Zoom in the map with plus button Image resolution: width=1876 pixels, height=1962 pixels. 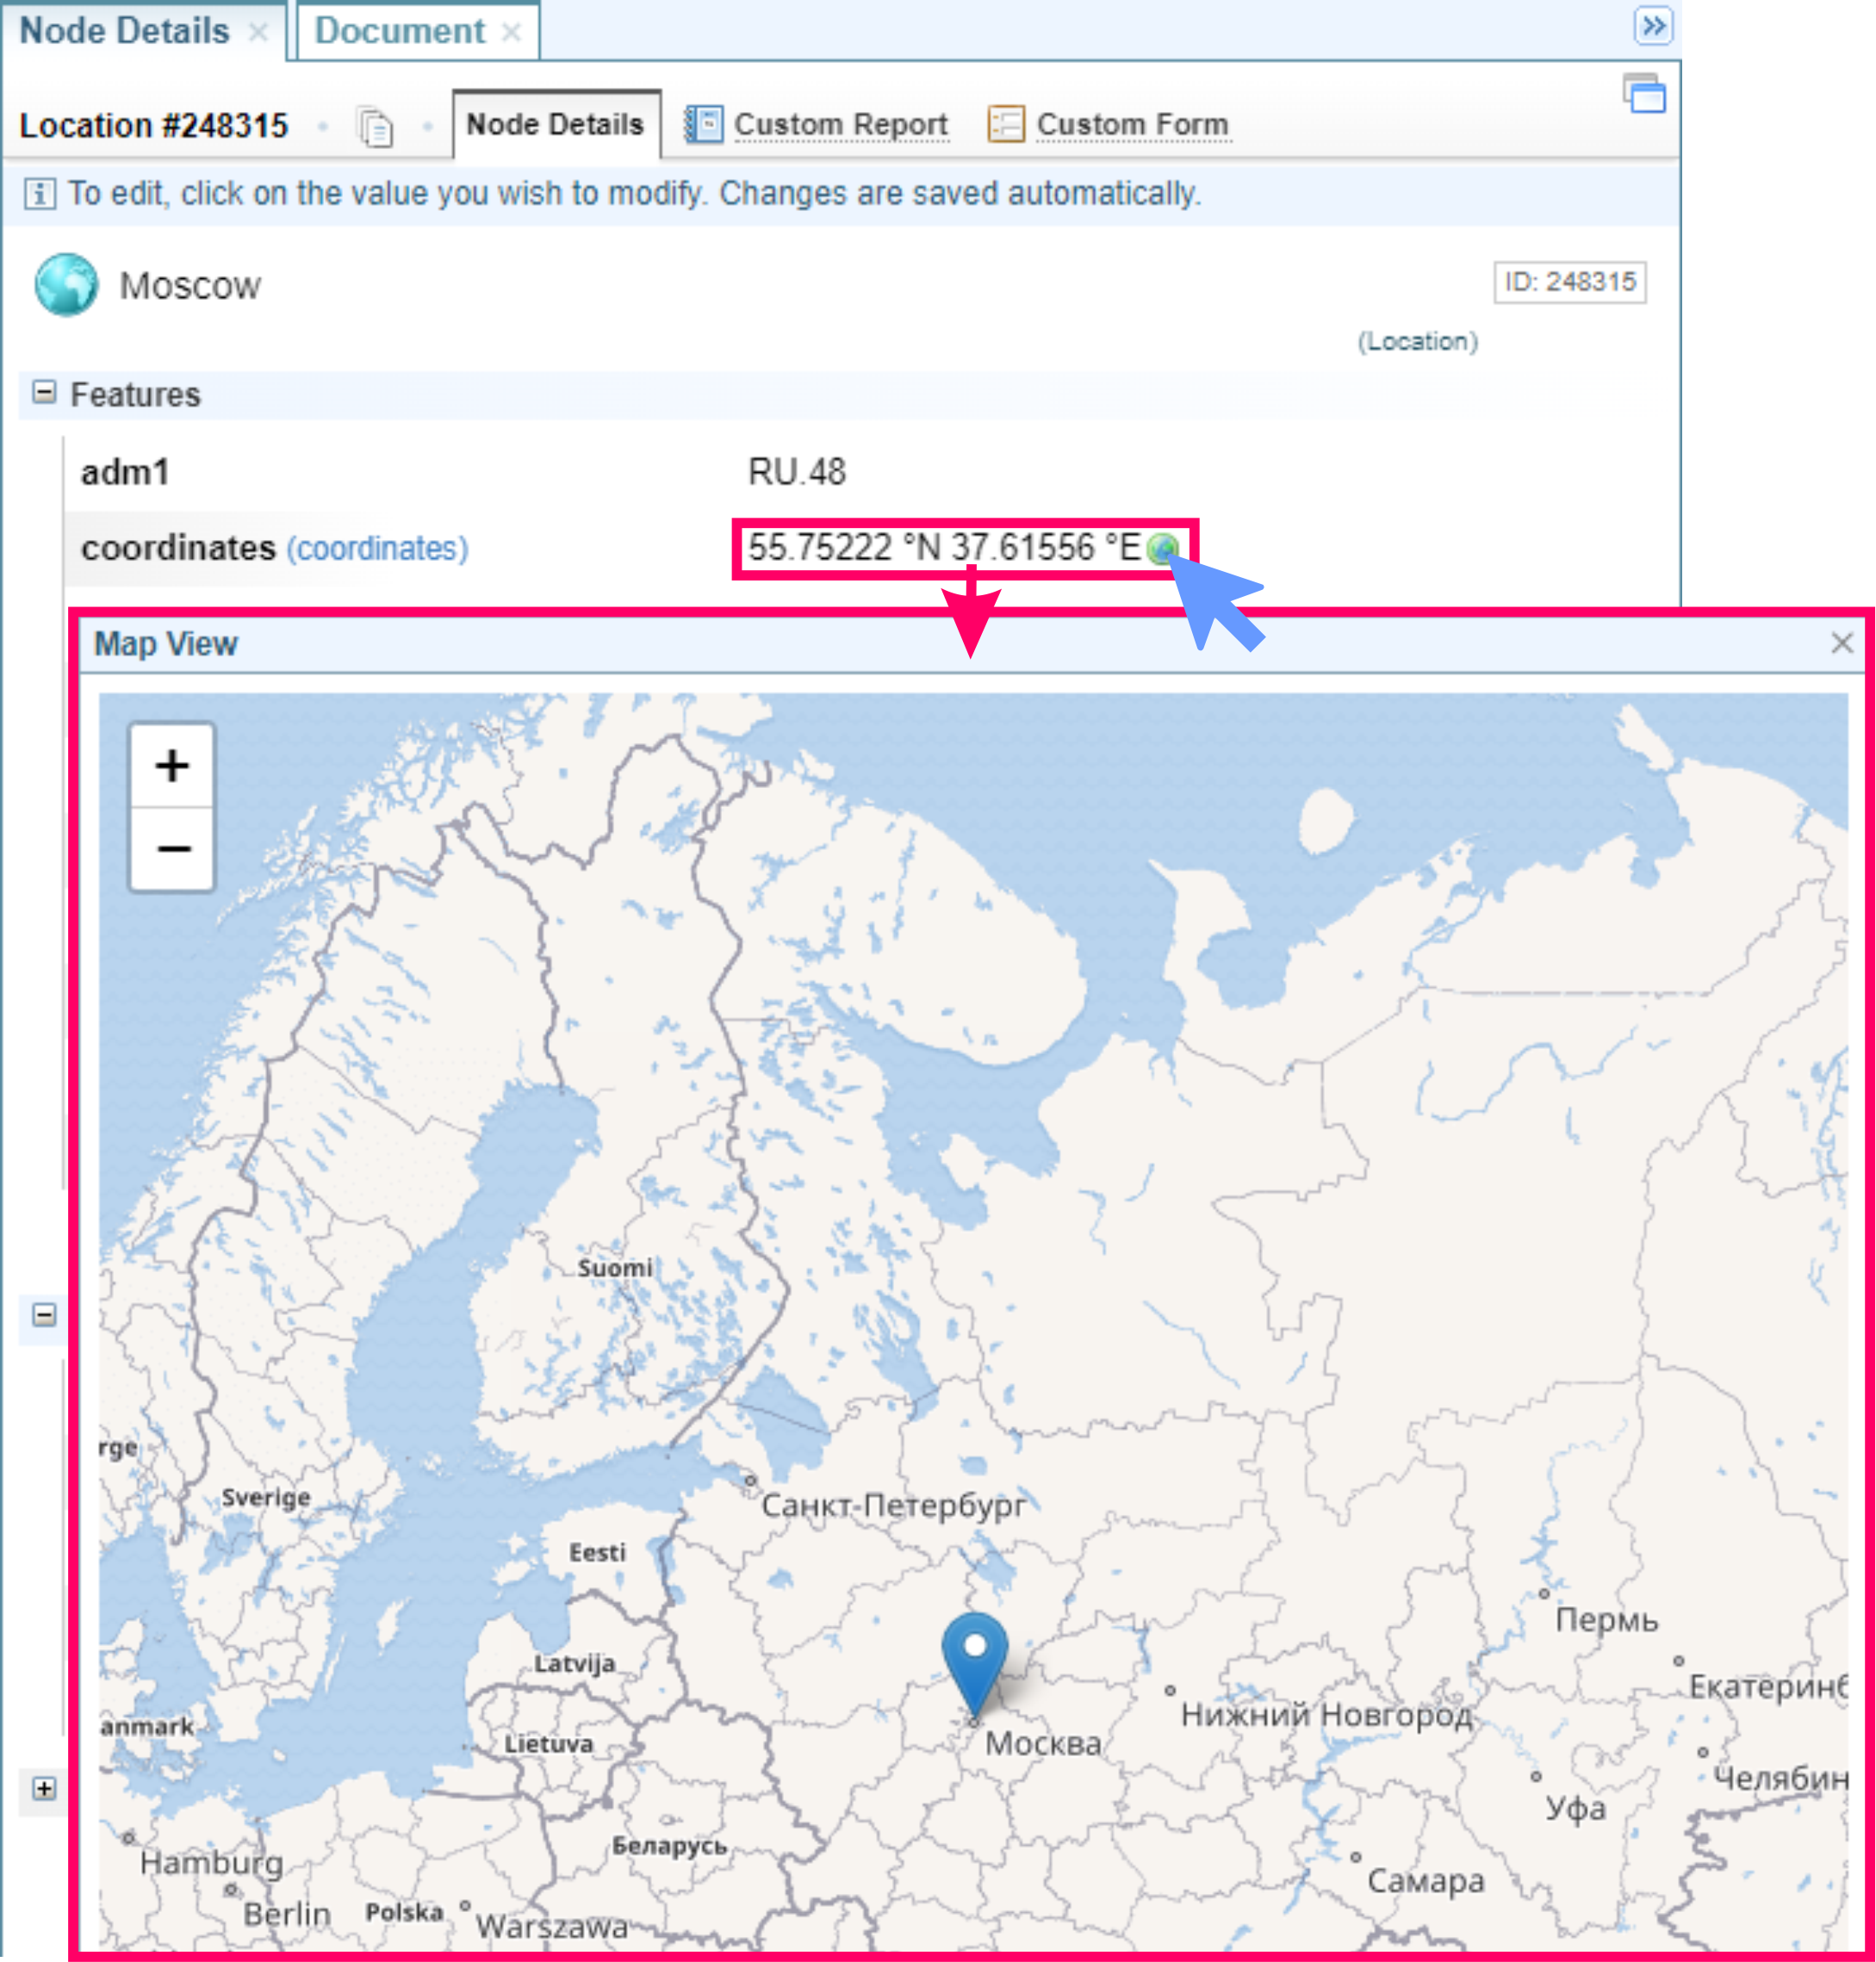tap(172, 766)
